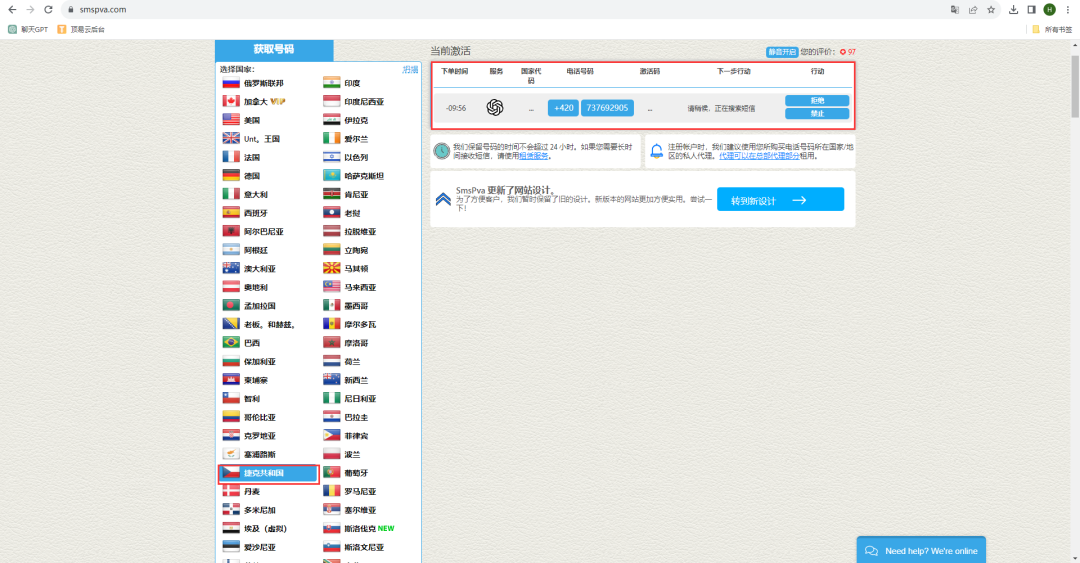Open the Need help? We're online chat
Image resolution: width=1080 pixels, height=563 pixels.
click(921, 550)
